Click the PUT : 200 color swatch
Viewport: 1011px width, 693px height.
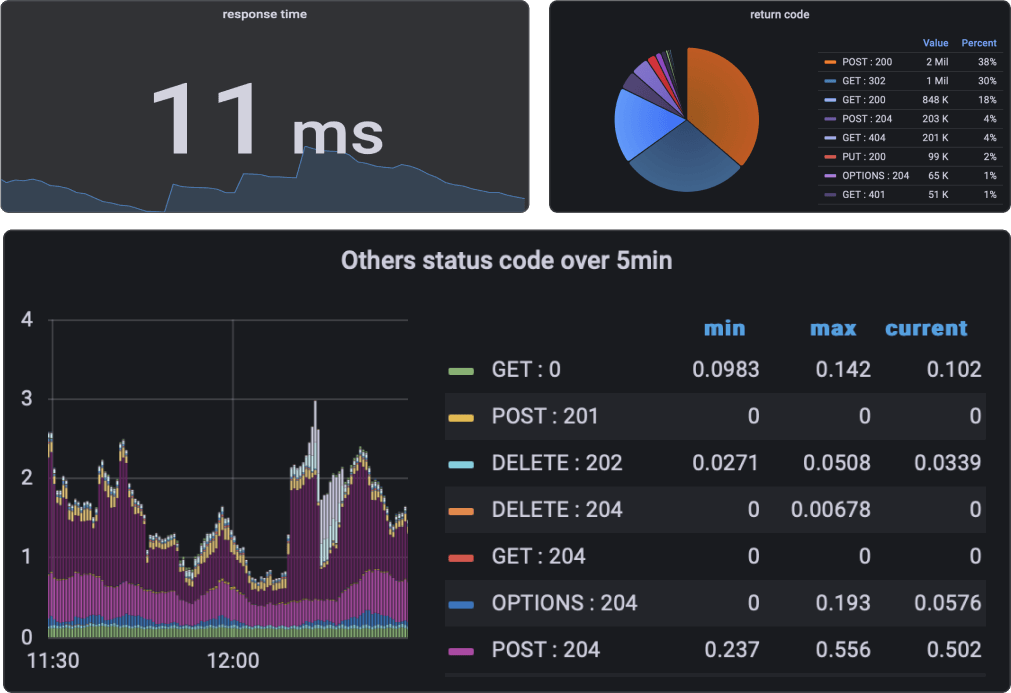pos(830,156)
